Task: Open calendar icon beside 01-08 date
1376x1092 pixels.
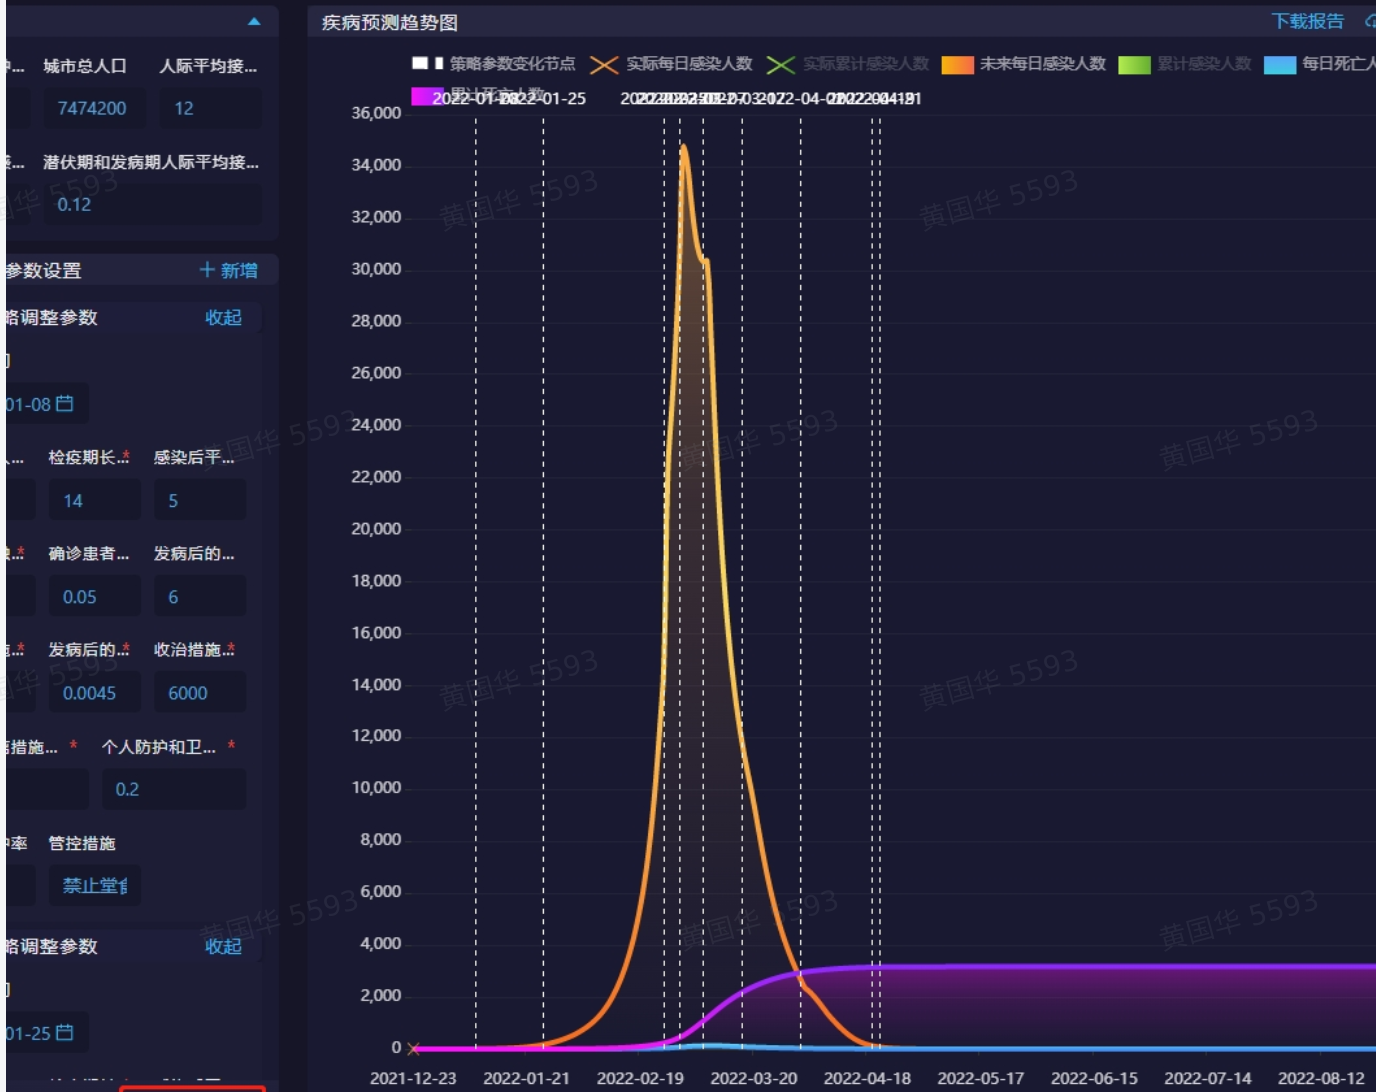Action: click(65, 403)
